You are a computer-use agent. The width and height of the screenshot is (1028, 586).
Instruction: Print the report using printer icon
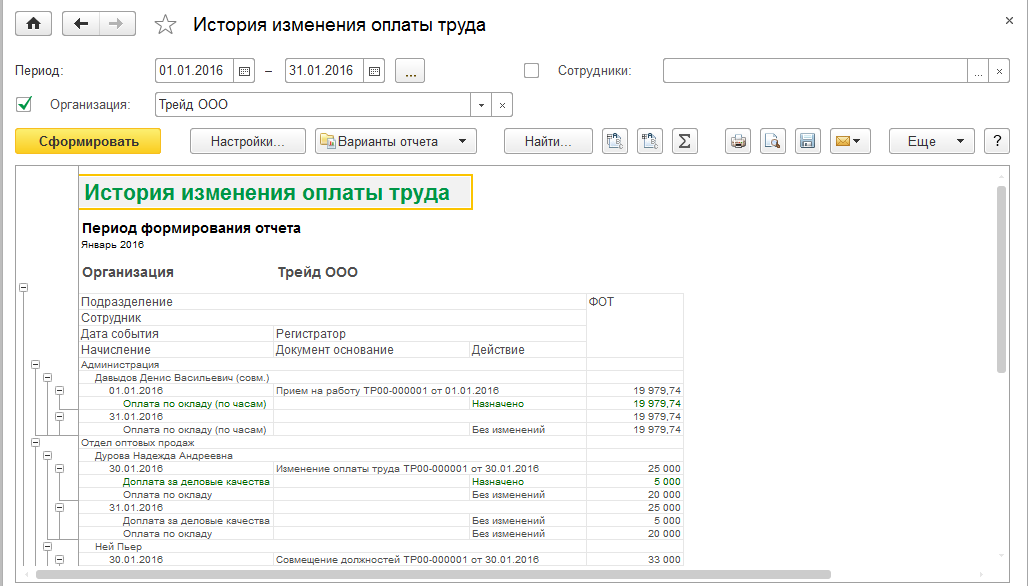point(739,141)
